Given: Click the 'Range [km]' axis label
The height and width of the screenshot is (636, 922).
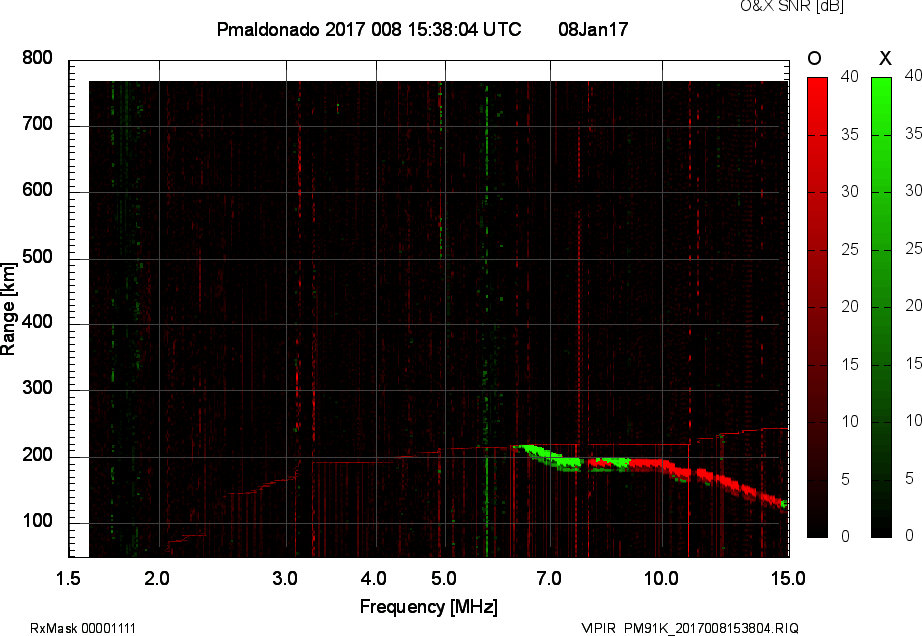Looking at the screenshot, I should tap(8, 309).
